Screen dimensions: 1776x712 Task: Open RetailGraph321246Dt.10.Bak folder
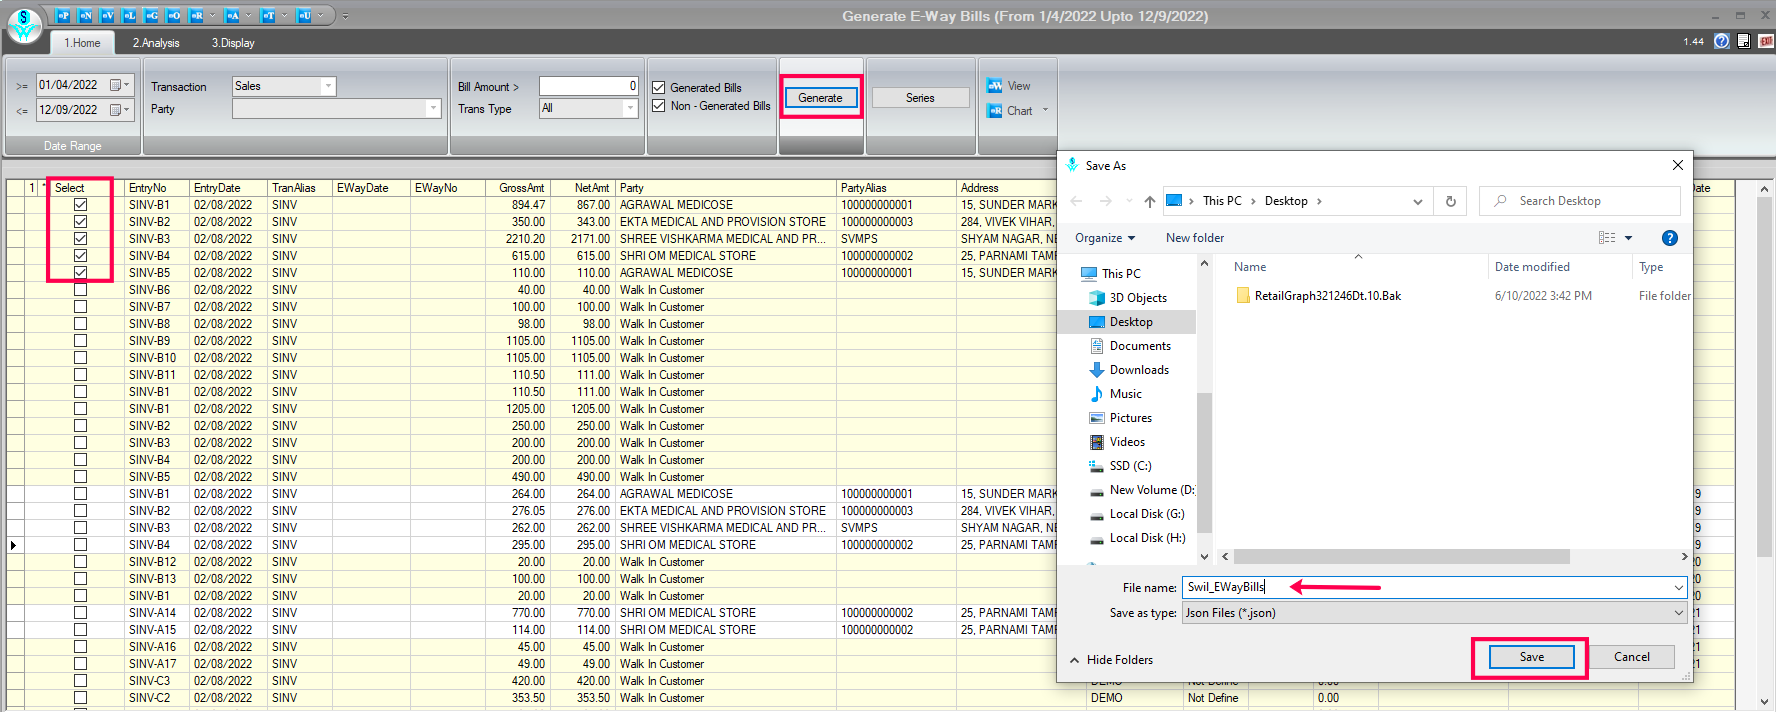(1327, 296)
